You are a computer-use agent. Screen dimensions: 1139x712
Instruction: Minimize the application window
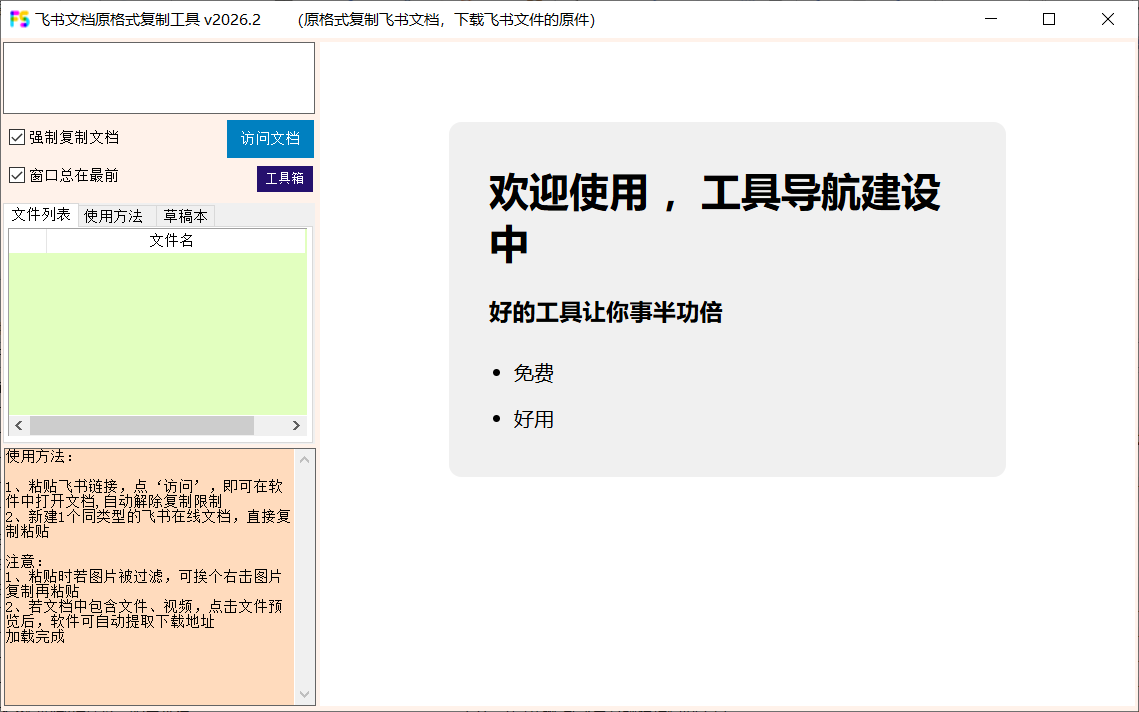990,19
